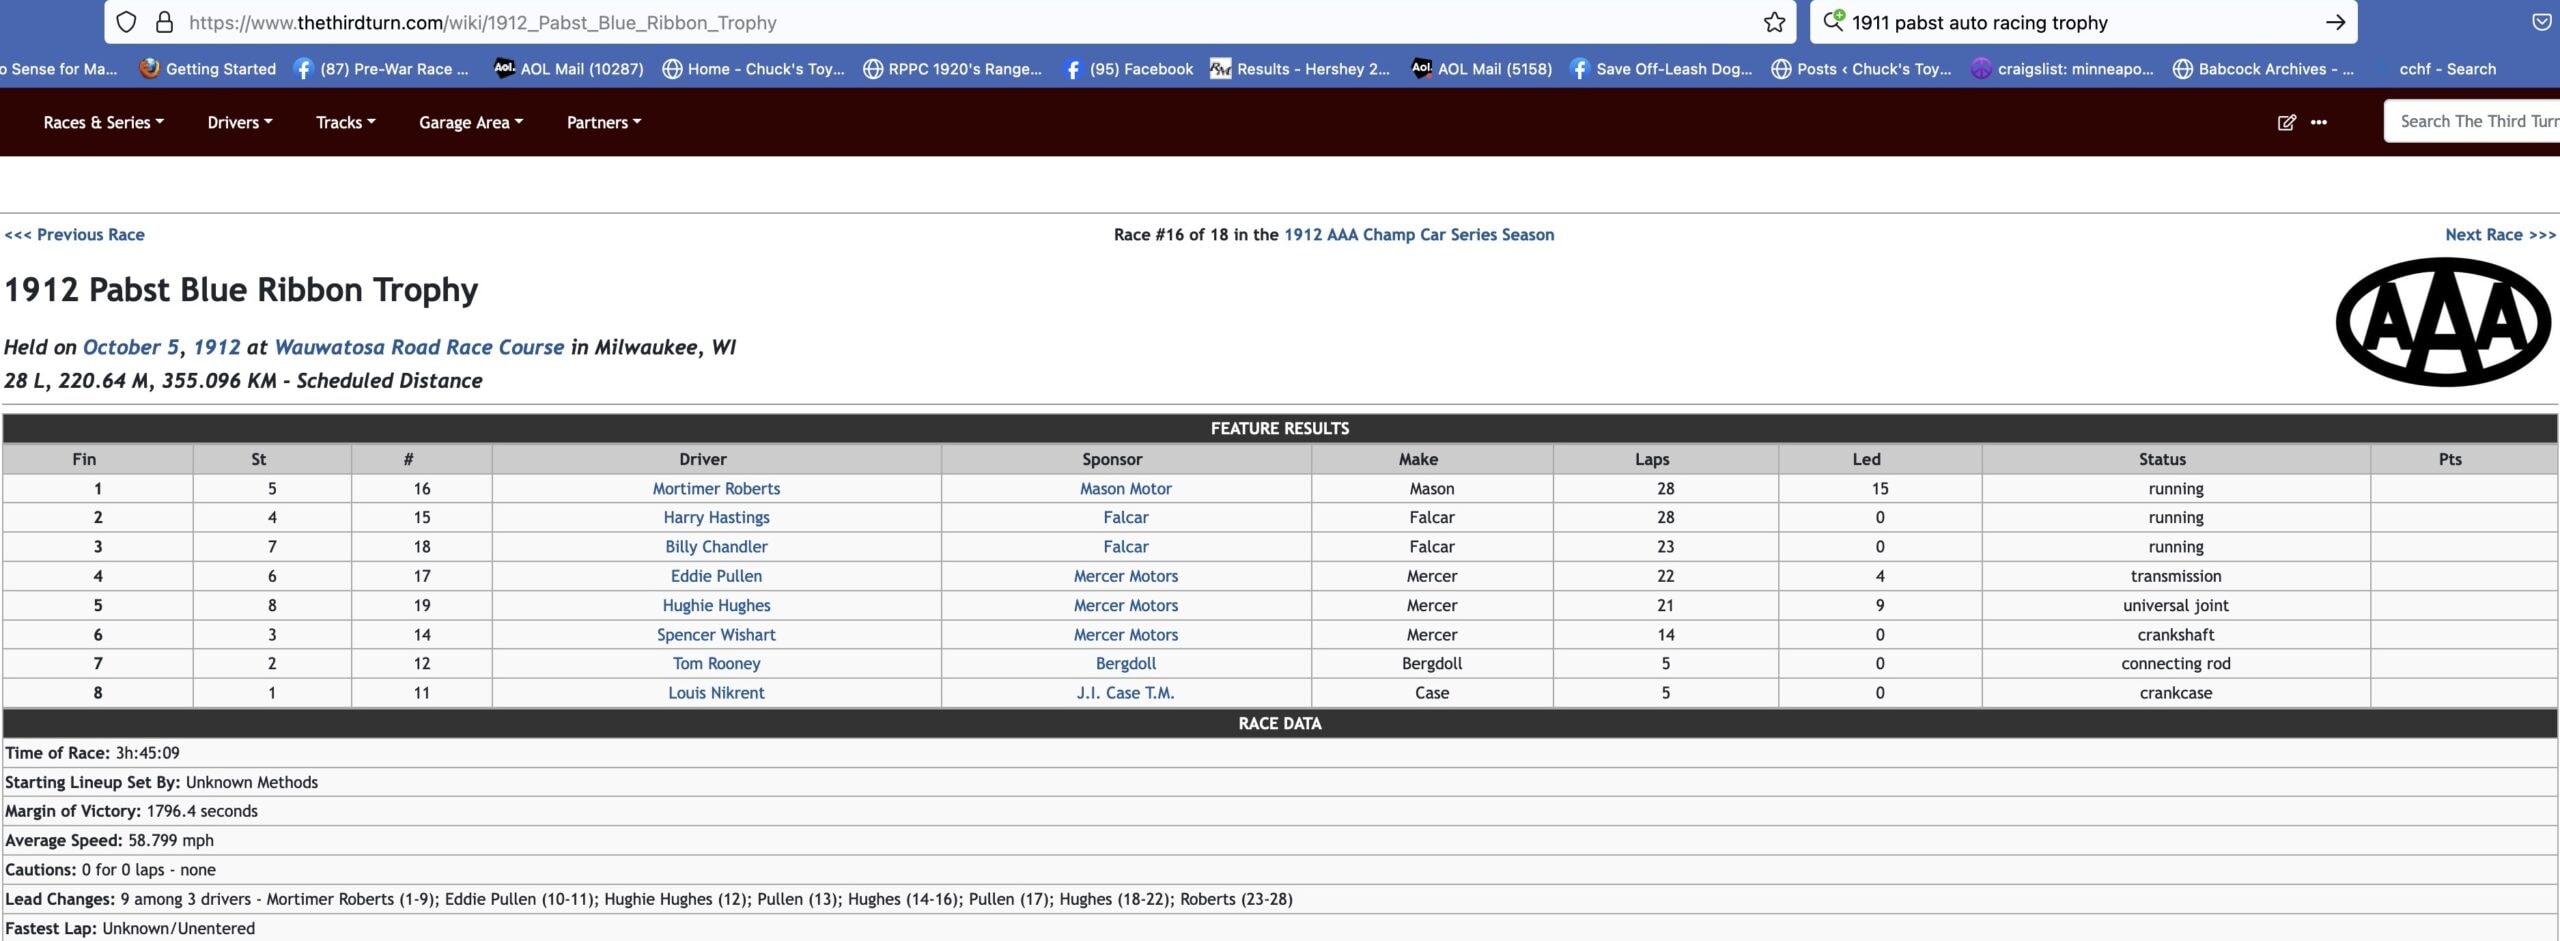Open (87) Pre-War Race Facebook bookmark
2560x941 pixels.
point(381,69)
